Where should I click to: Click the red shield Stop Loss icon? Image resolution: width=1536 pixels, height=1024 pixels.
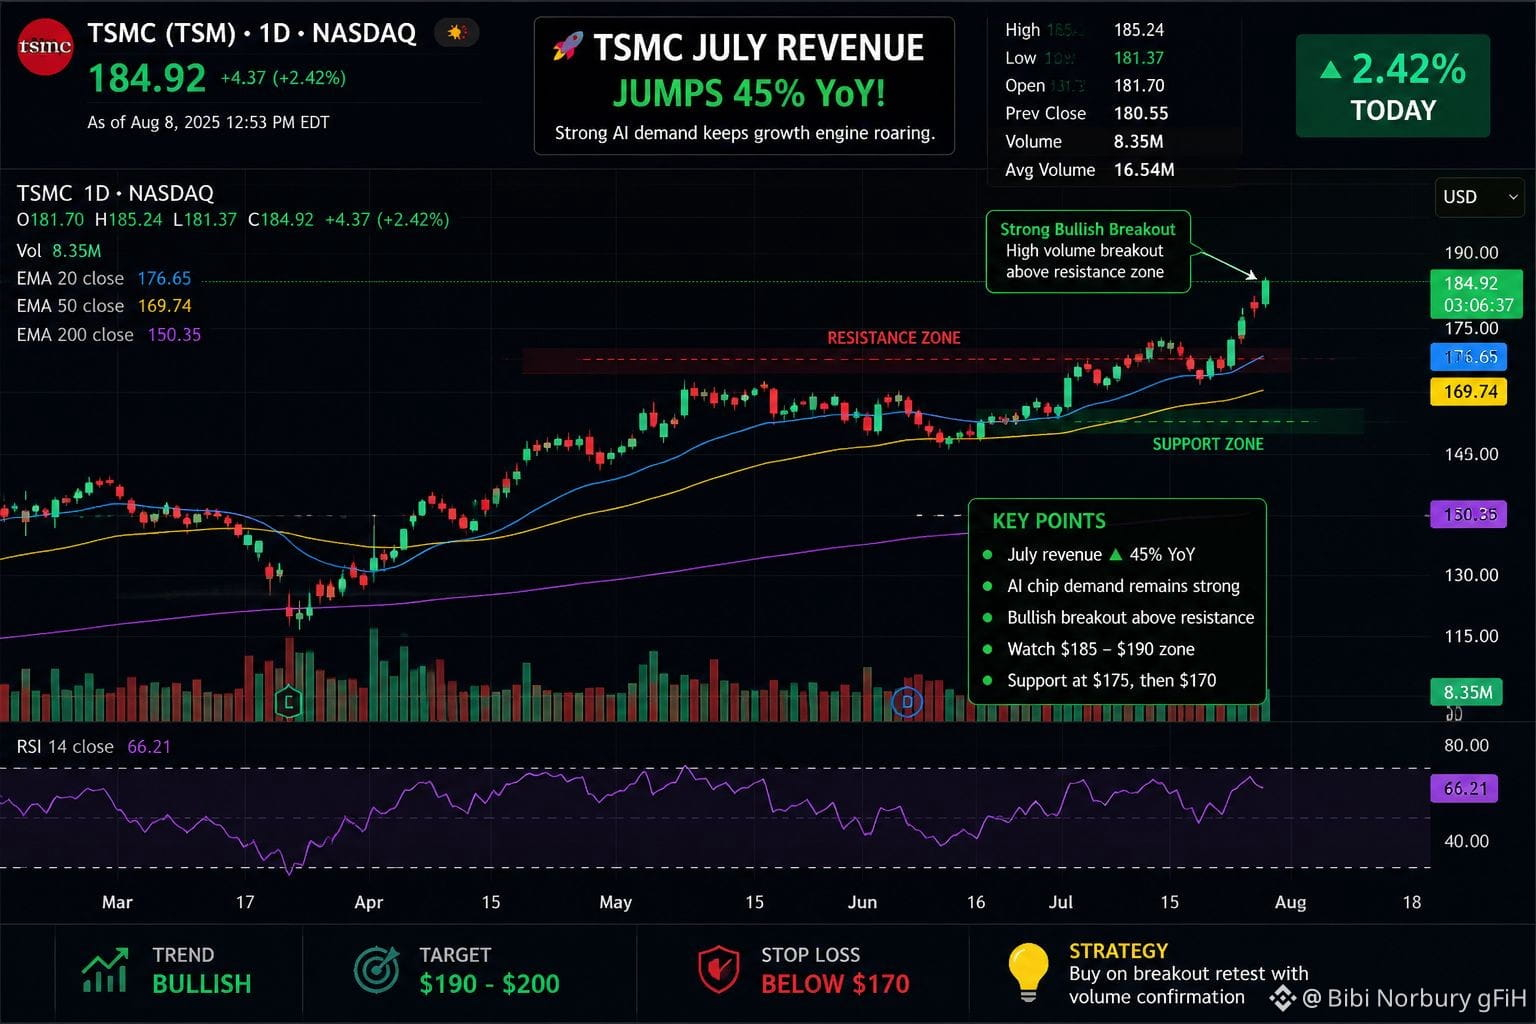[x=718, y=970]
